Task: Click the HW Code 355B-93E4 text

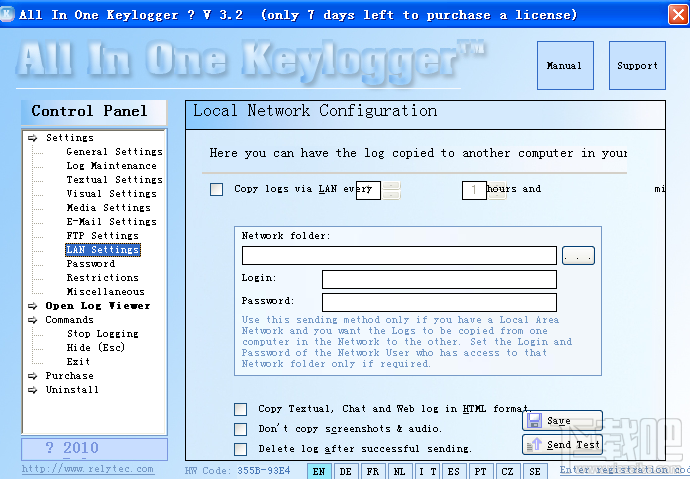Action: click(x=238, y=471)
